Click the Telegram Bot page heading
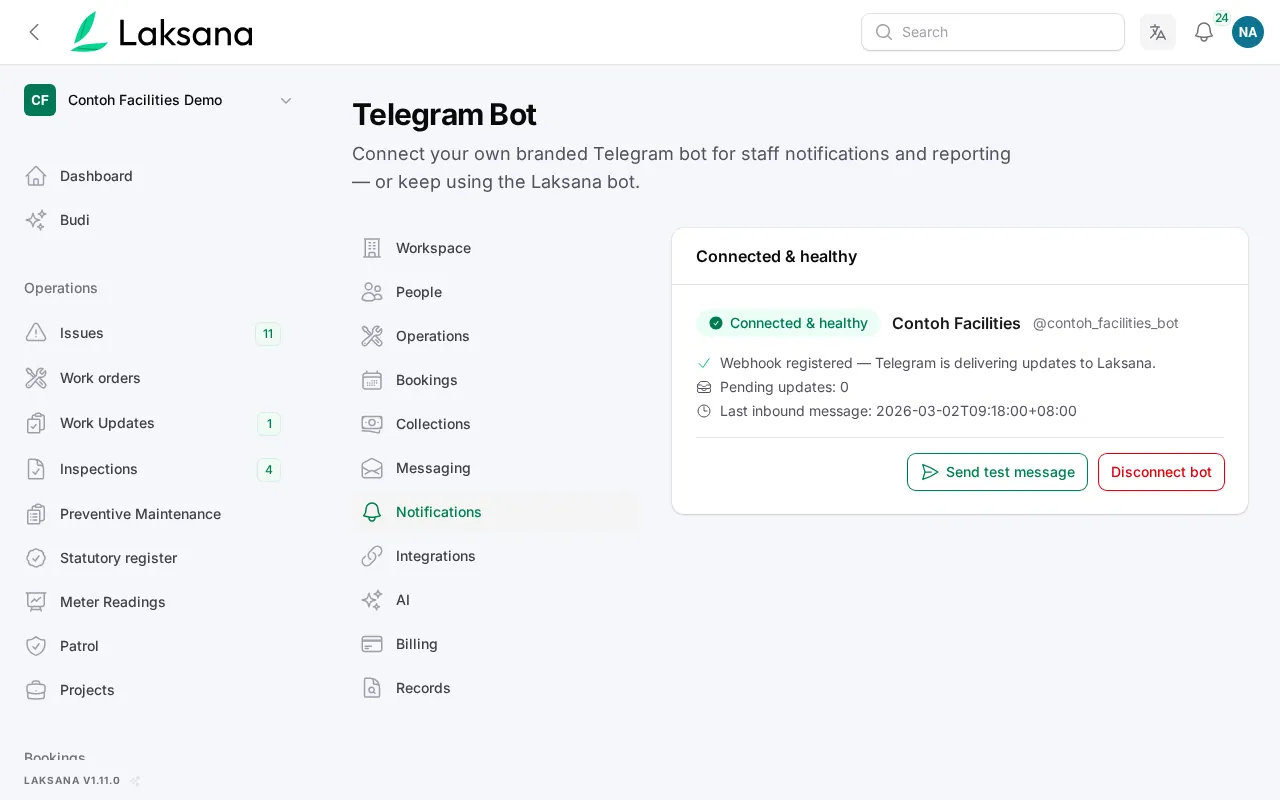Viewport: 1280px width, 800px height. pyautogui.click(x=444, y=114)
